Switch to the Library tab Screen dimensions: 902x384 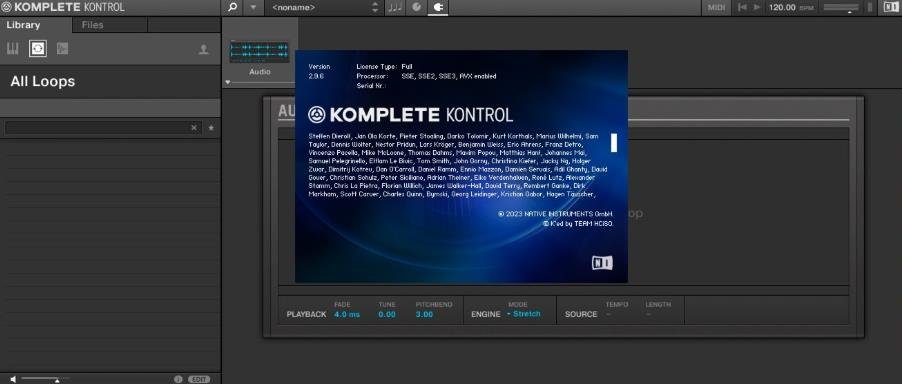click(24, 25)
